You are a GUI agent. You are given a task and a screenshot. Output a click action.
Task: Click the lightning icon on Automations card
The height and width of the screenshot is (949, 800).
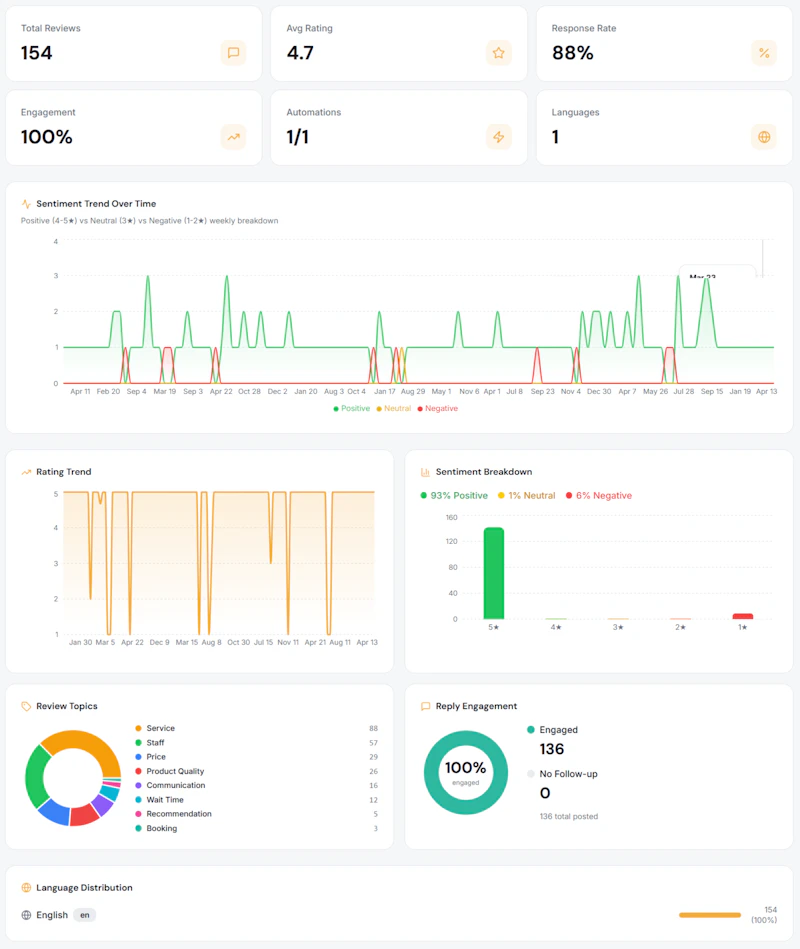coord(498,137)
